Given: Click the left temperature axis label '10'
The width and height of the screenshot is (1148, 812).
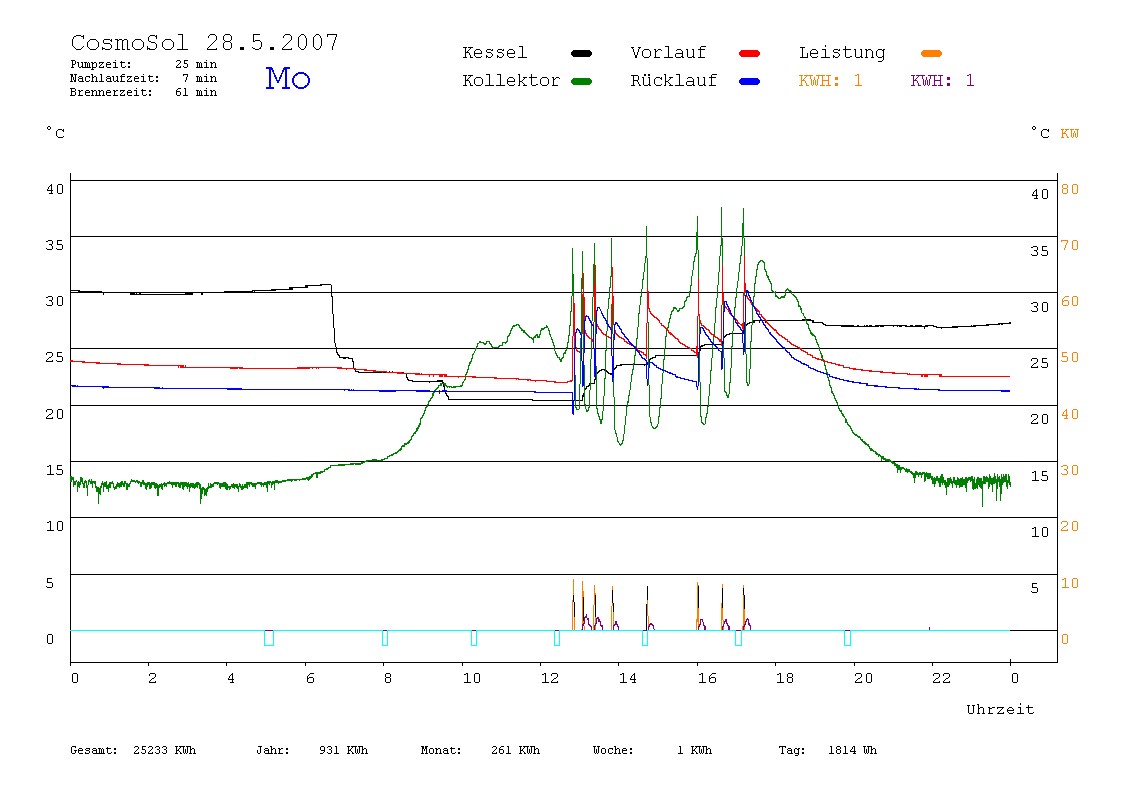Looking at the screenshot, I should tap(55, 526).
